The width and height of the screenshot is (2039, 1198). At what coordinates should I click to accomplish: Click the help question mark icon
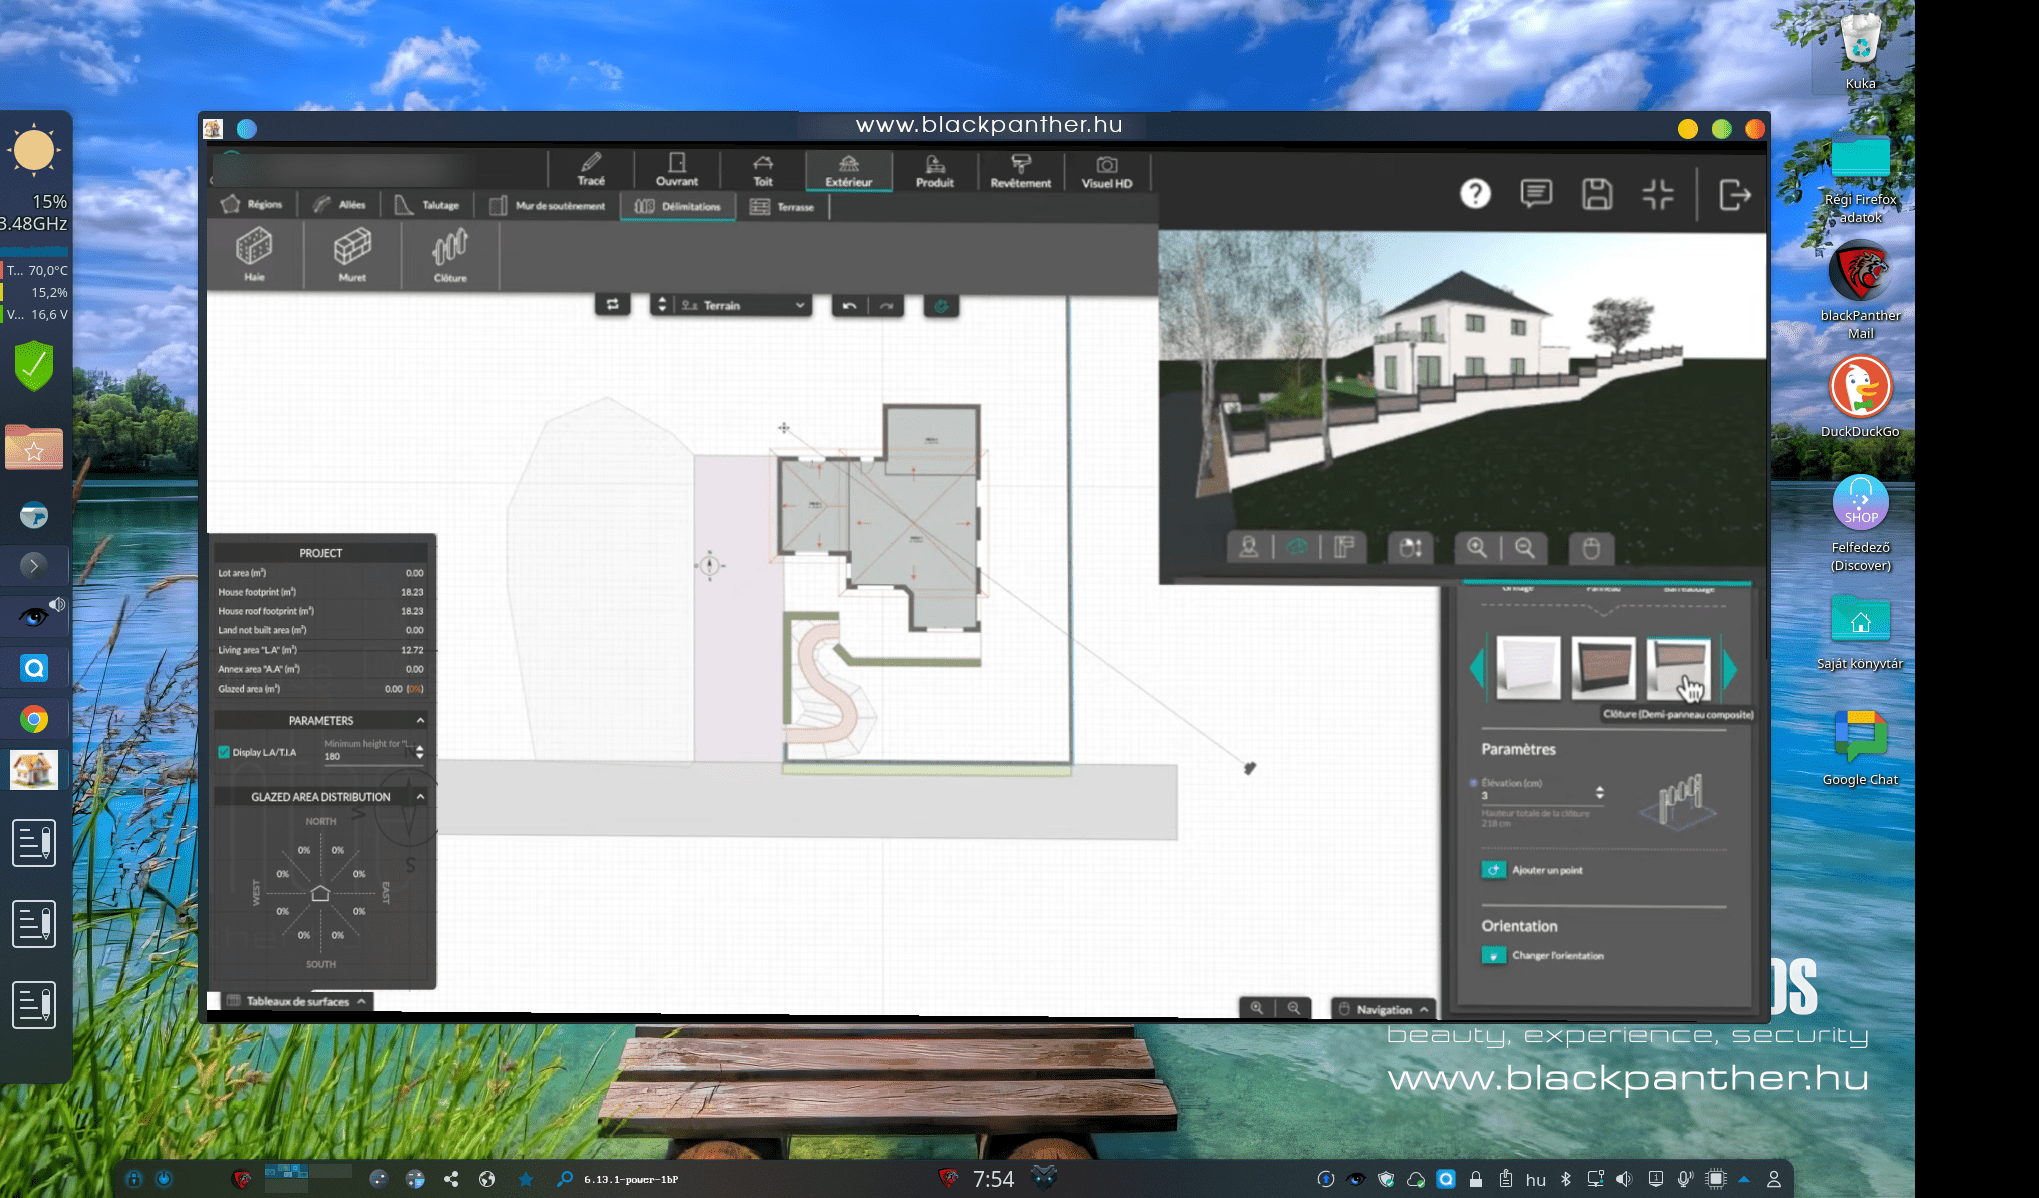pos(1475,194)
